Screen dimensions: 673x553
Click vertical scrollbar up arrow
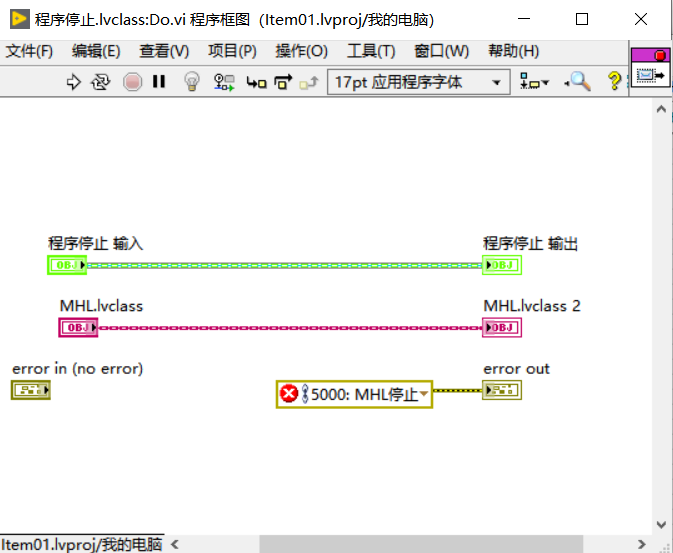(661, 109)
